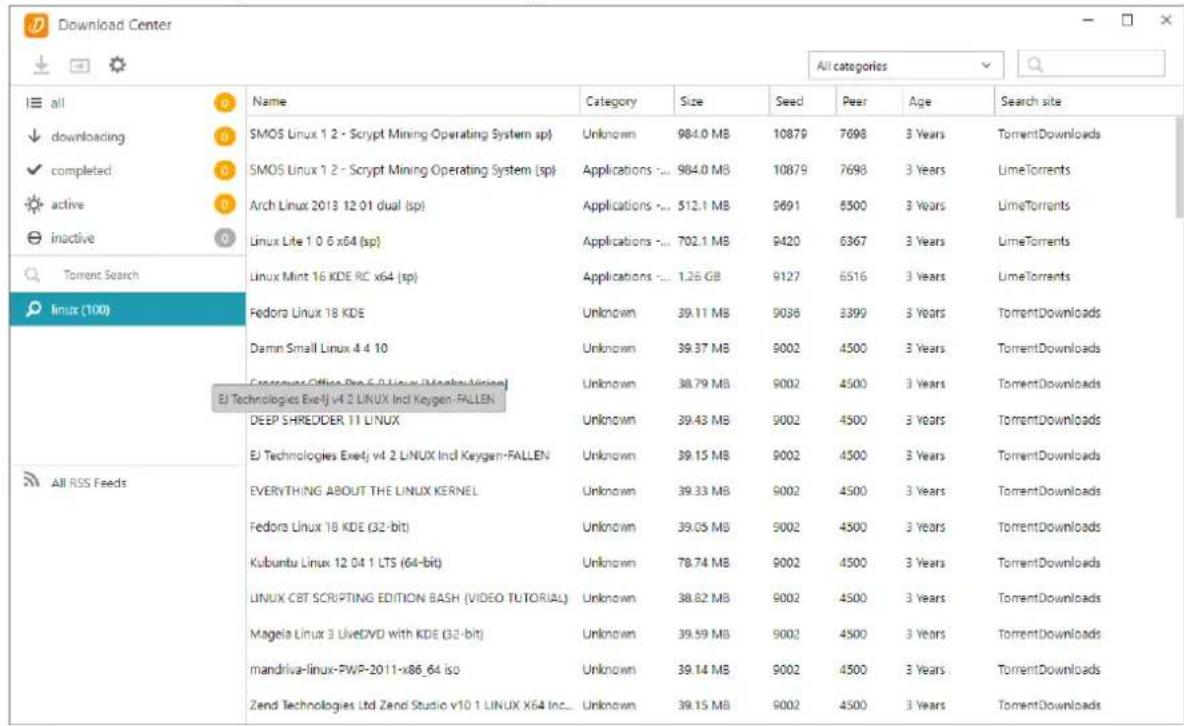Click the 3399 peer value
This screenshot has width=1184, height=726.
pos(853,312)
